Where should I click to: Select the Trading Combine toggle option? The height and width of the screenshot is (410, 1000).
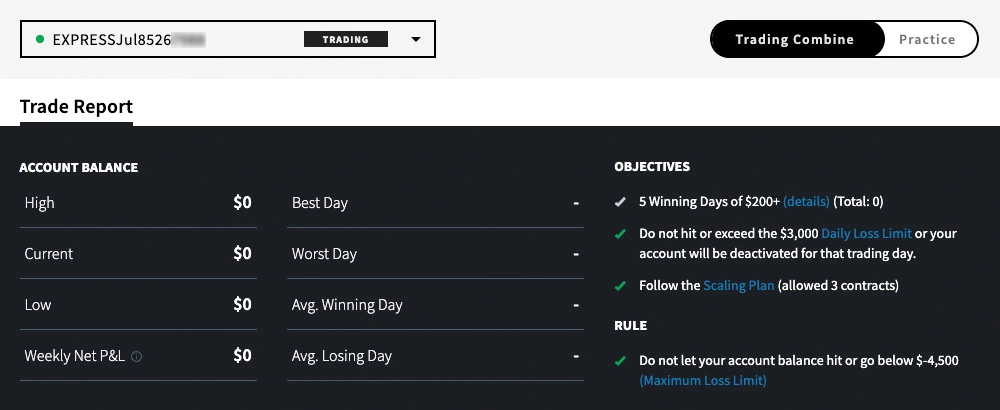tap(795, 40)
